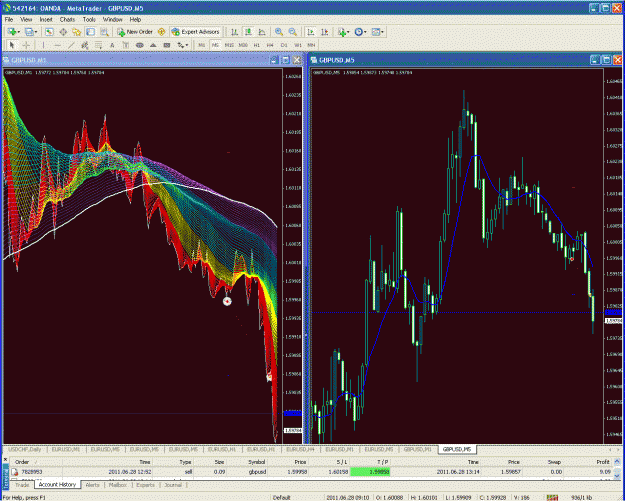Select the text label tool
Viewport: 625px width, 504px height.
(126, 45)
